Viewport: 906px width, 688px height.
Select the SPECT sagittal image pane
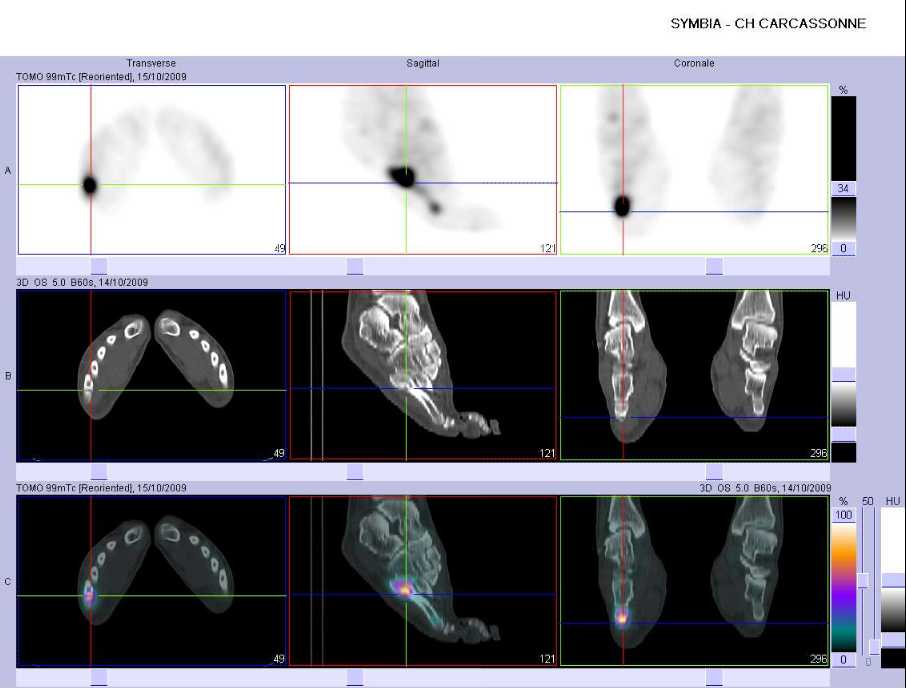[x=423, y=170]
